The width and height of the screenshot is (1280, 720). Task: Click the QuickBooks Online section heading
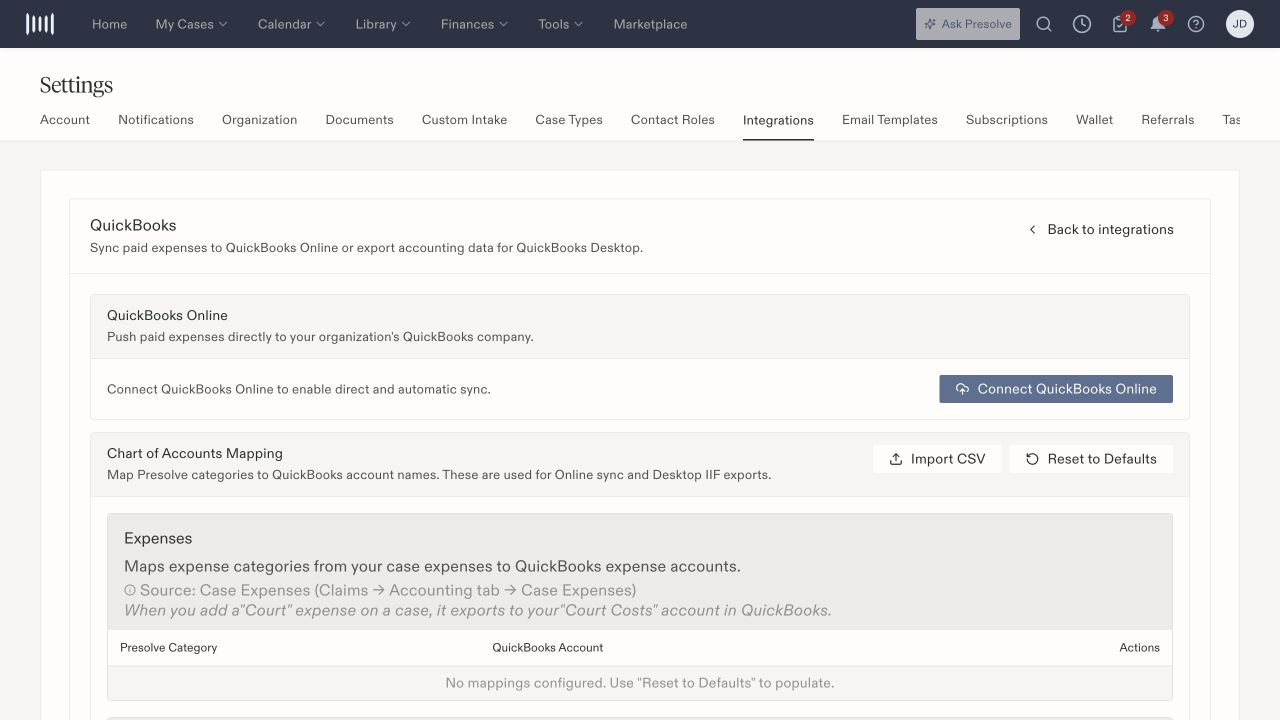point(167,315)
